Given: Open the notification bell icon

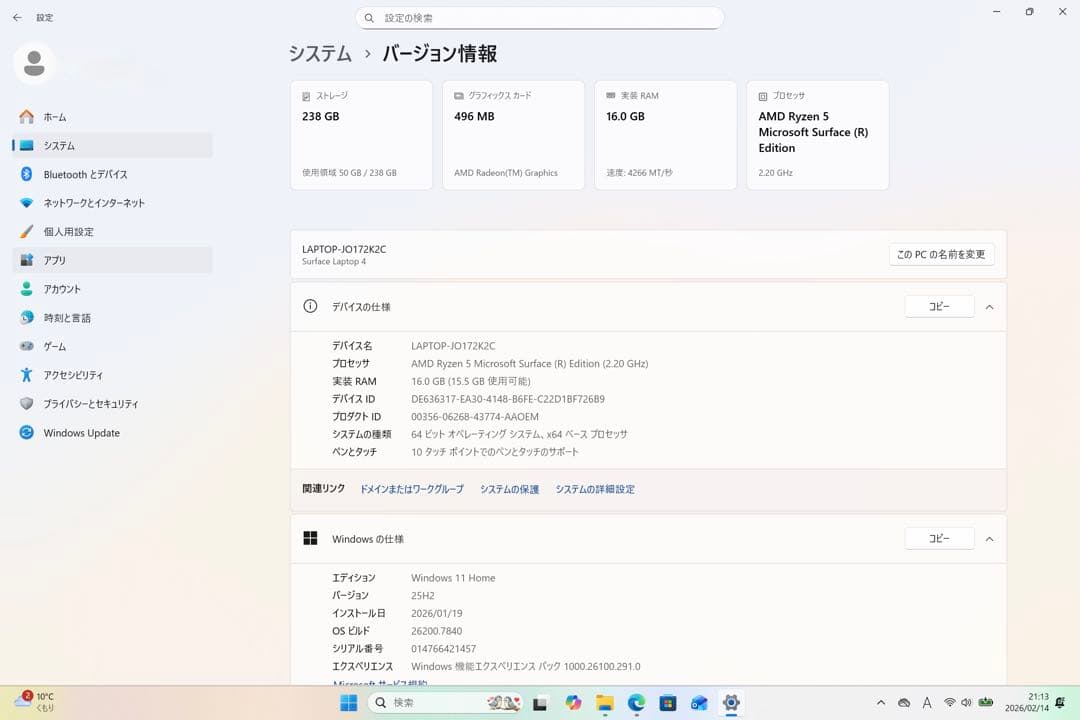Looking at the screenshot, I should (x=1060, y=703).
